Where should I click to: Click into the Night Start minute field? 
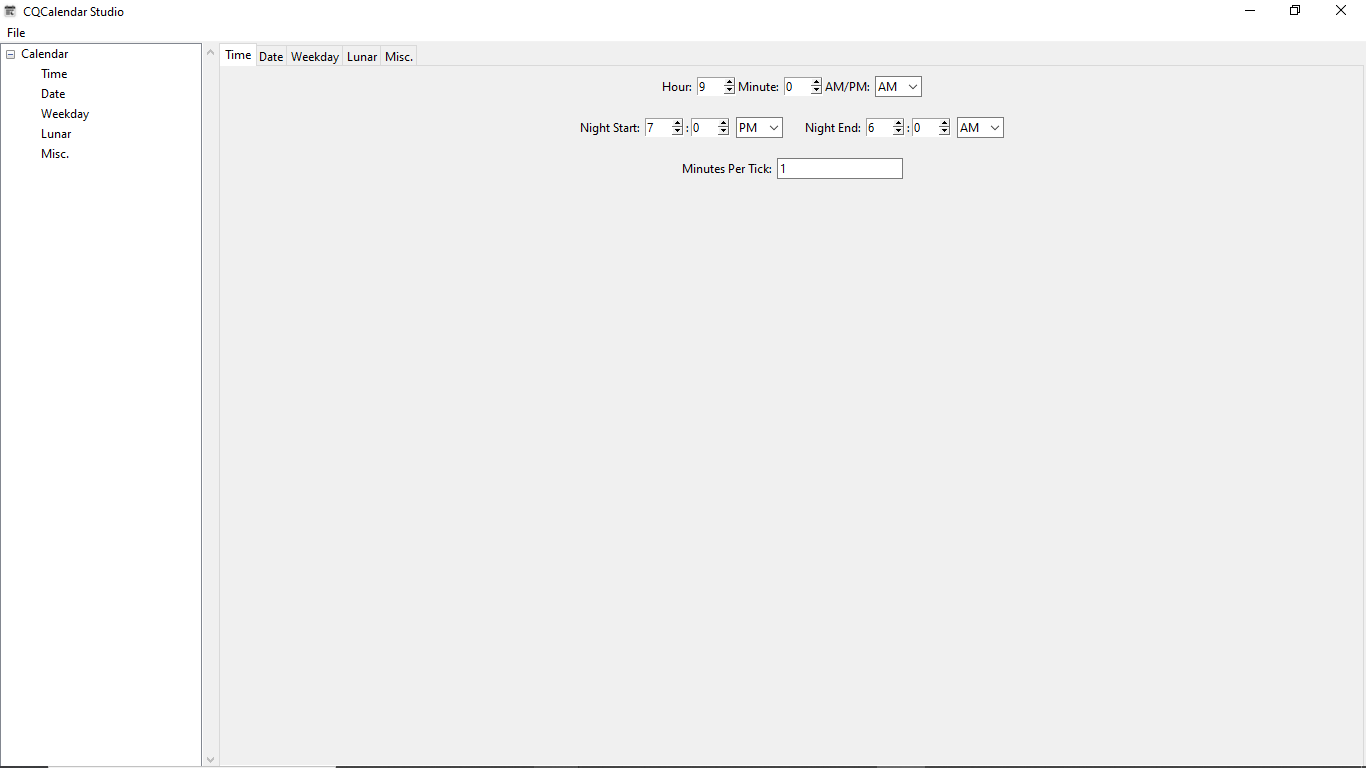click(704, 128)
